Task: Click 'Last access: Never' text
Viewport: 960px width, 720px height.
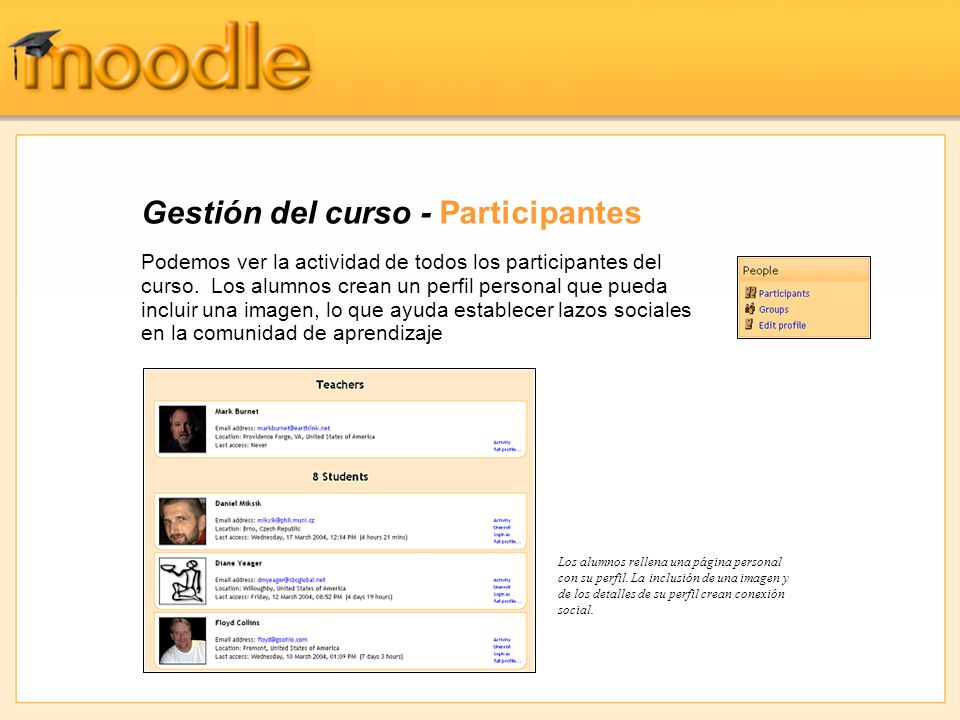Action: (241, 445)
